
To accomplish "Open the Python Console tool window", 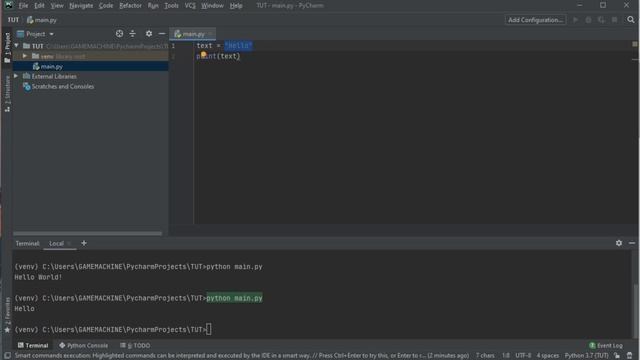I will coord(83,345).
